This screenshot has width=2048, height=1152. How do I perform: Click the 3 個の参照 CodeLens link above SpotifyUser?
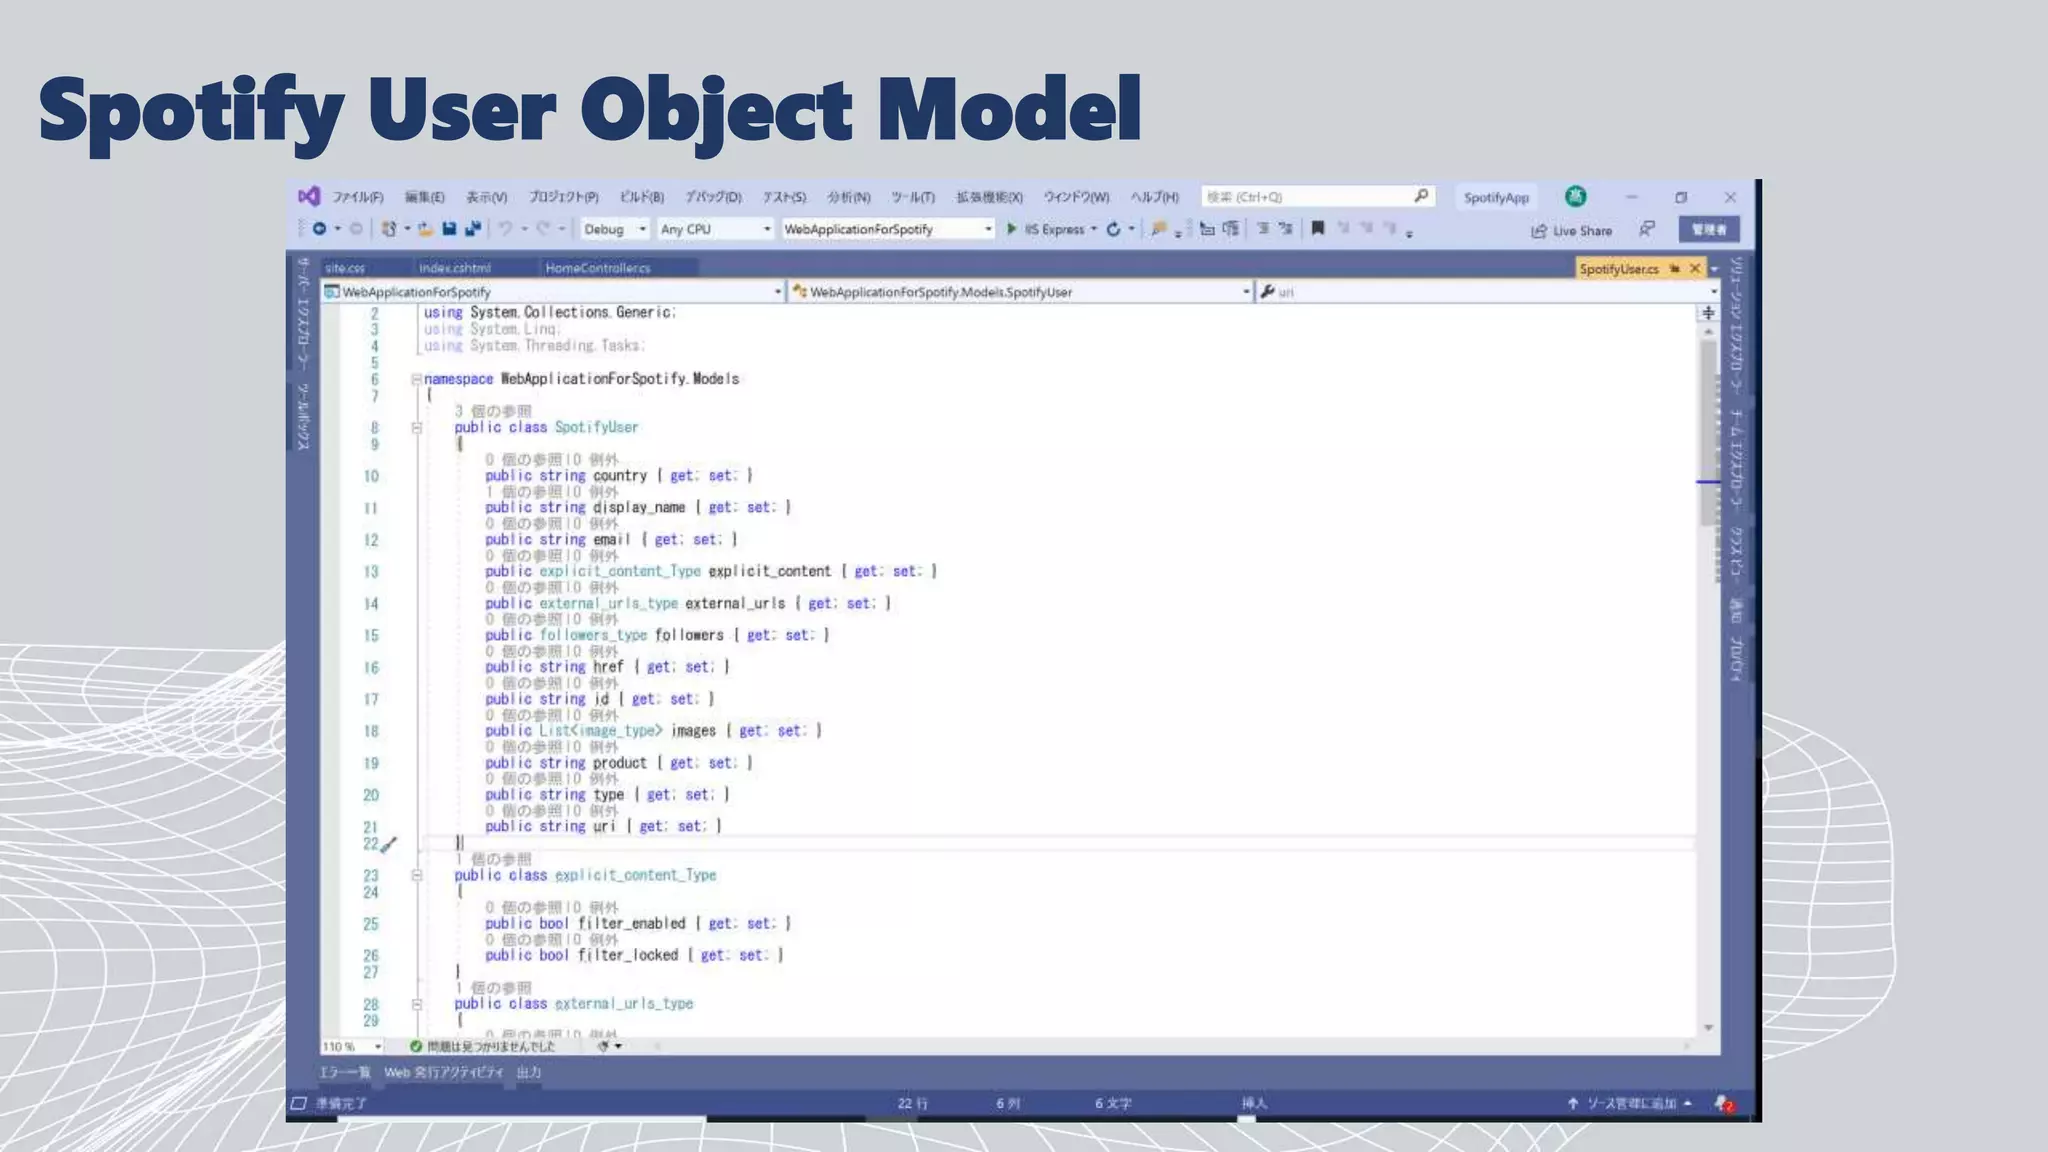point(493,411)
